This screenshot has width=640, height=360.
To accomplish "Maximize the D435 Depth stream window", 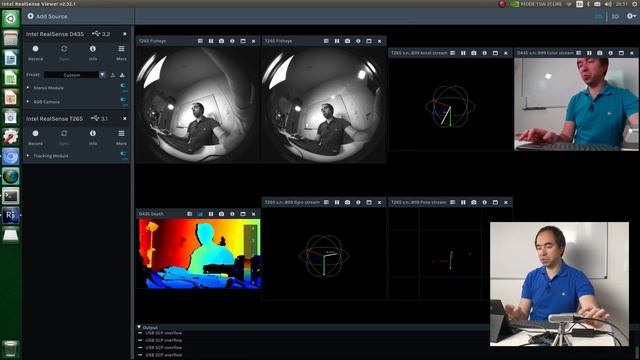I will [x=243, y=213].
